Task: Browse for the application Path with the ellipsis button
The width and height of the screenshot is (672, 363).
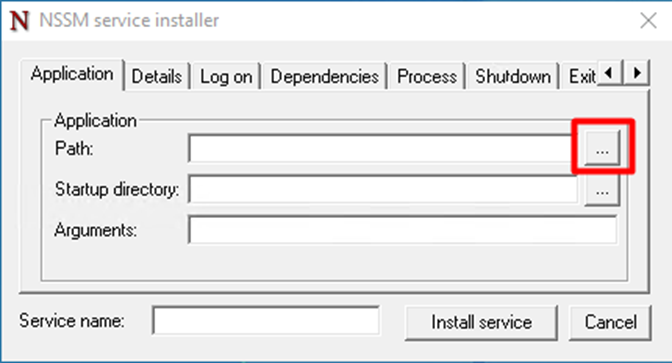Action: 602,149
